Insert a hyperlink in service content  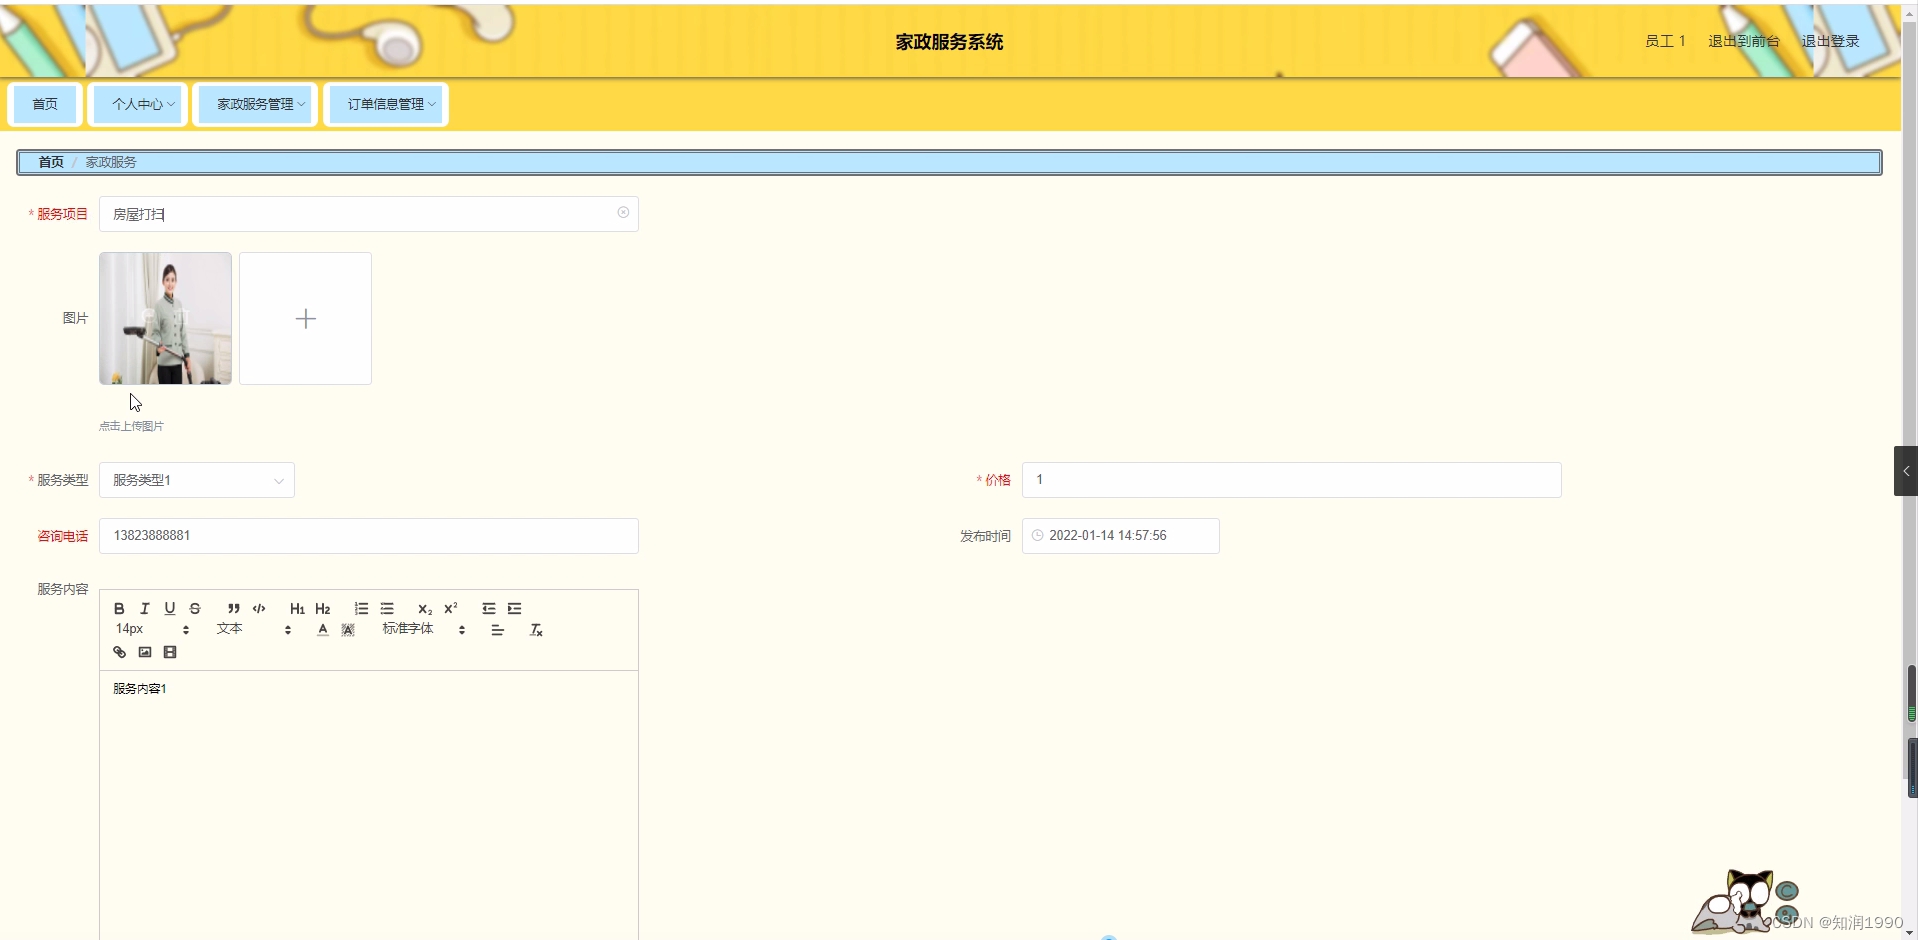(119, 651)
